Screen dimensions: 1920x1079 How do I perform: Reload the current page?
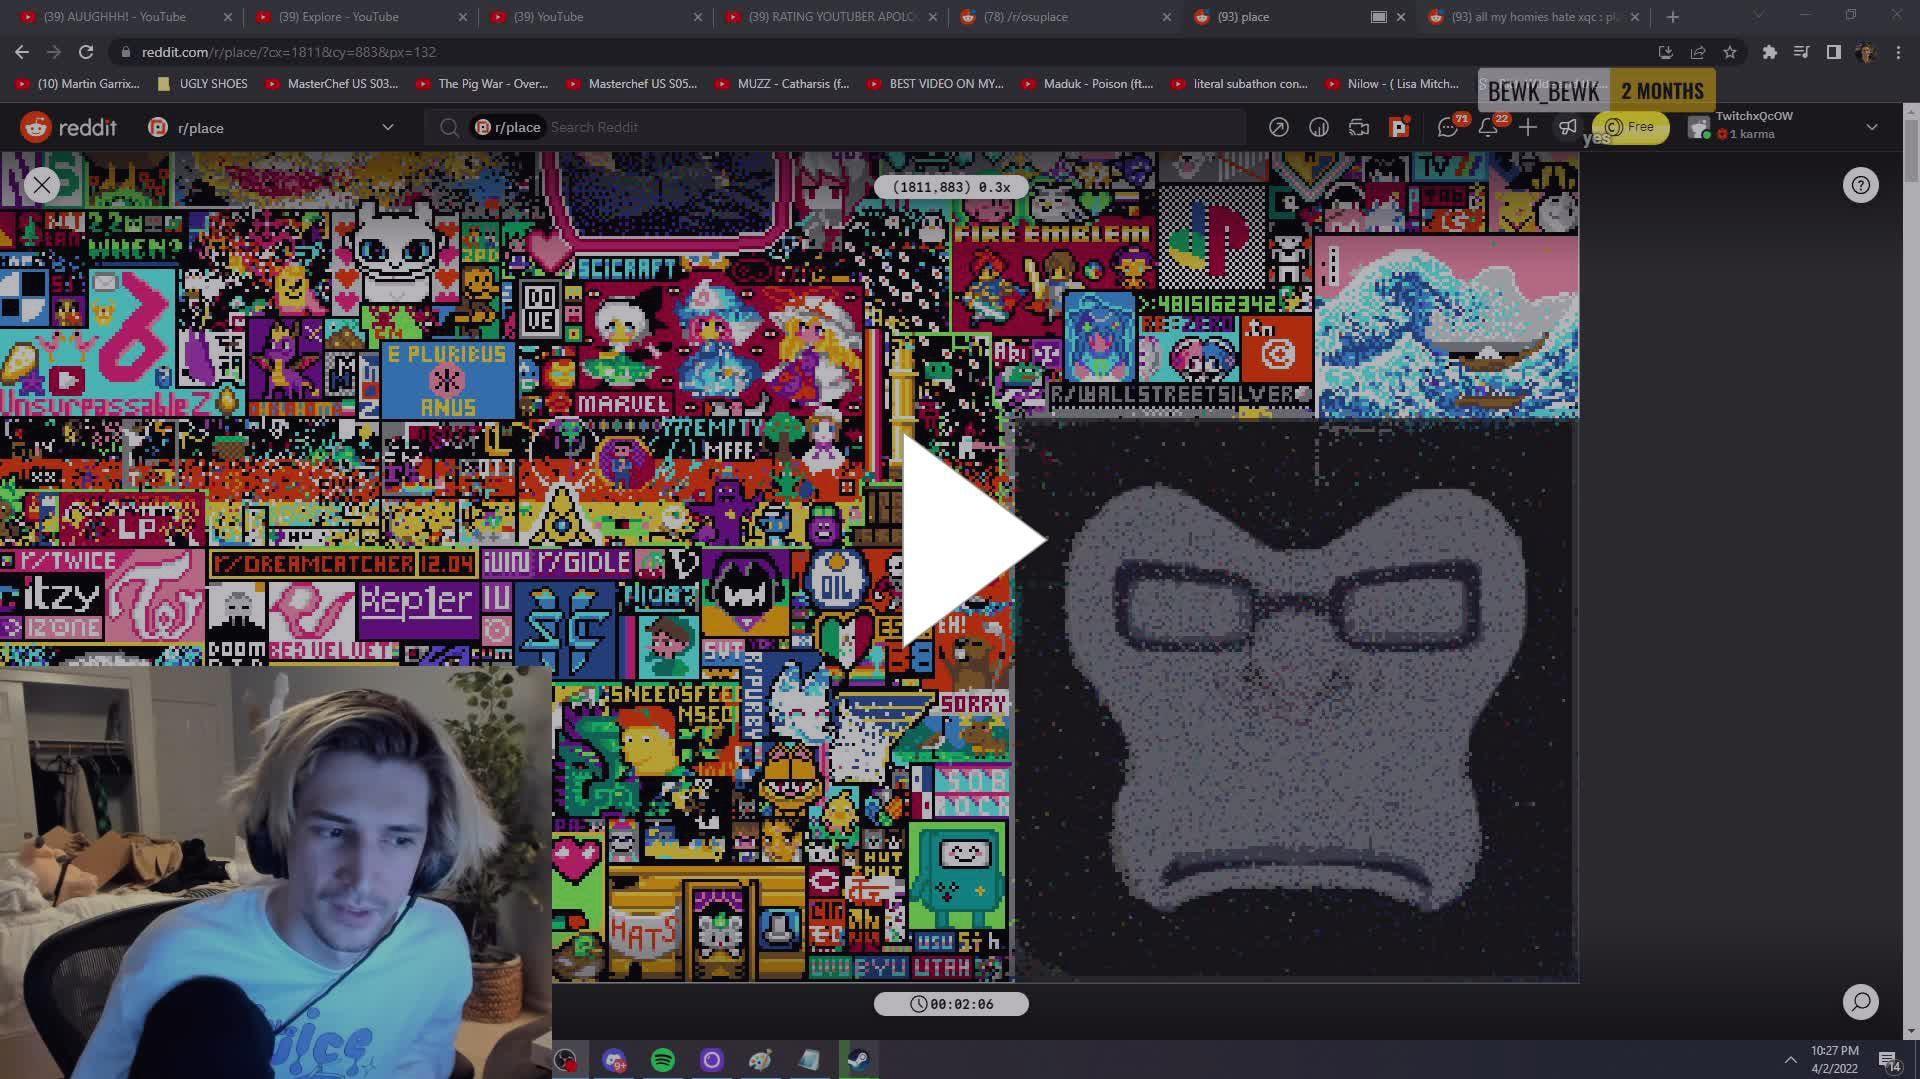pyautogui.click(x=86, y=52)
